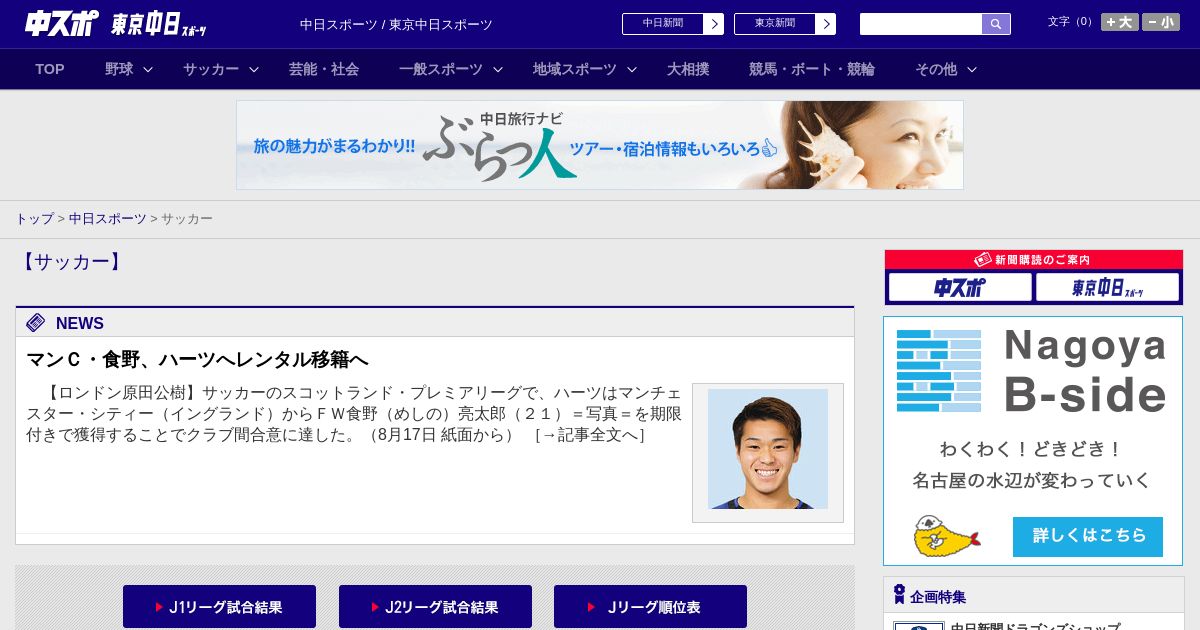Image resolution: width=1200 pixels, height=630 pixels.
Task: Click the 記事全文へ link
Action: (x=590, y=435)
